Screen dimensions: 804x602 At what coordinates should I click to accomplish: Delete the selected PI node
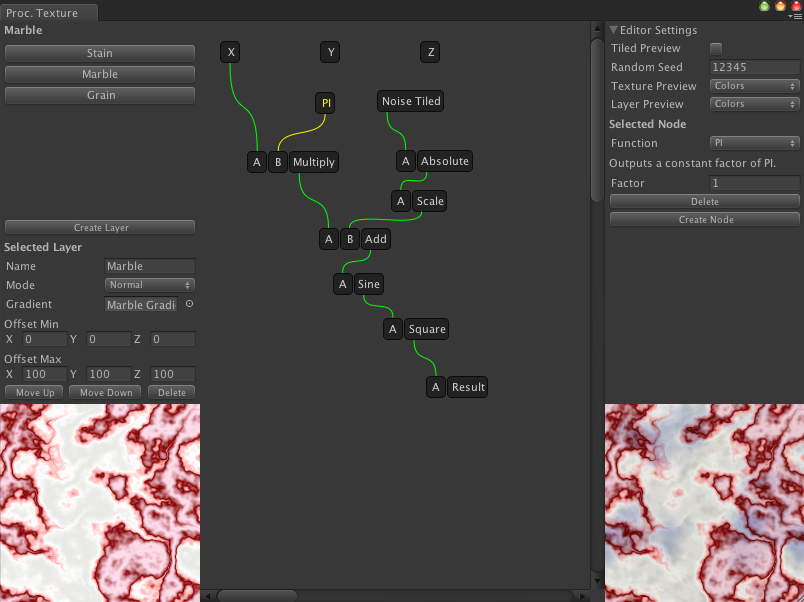pyautogui.click(x=705, y=202)
